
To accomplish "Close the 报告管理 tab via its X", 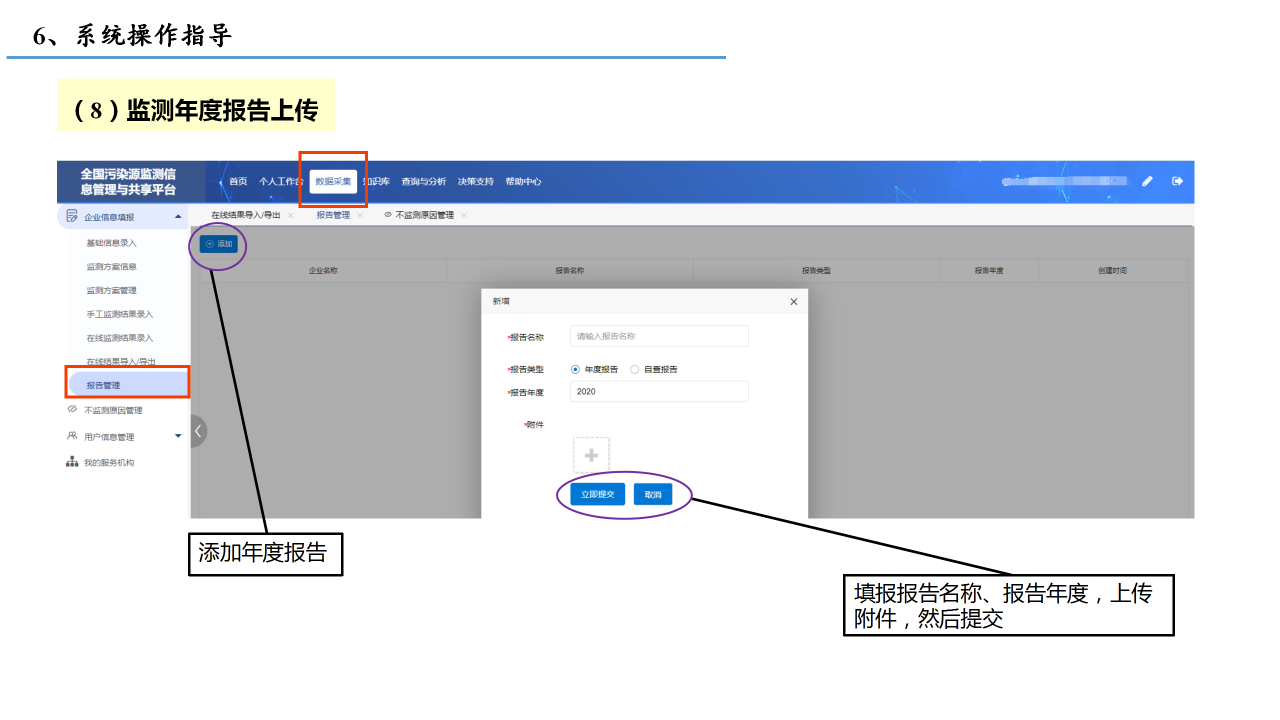I will tap(360, 215).
